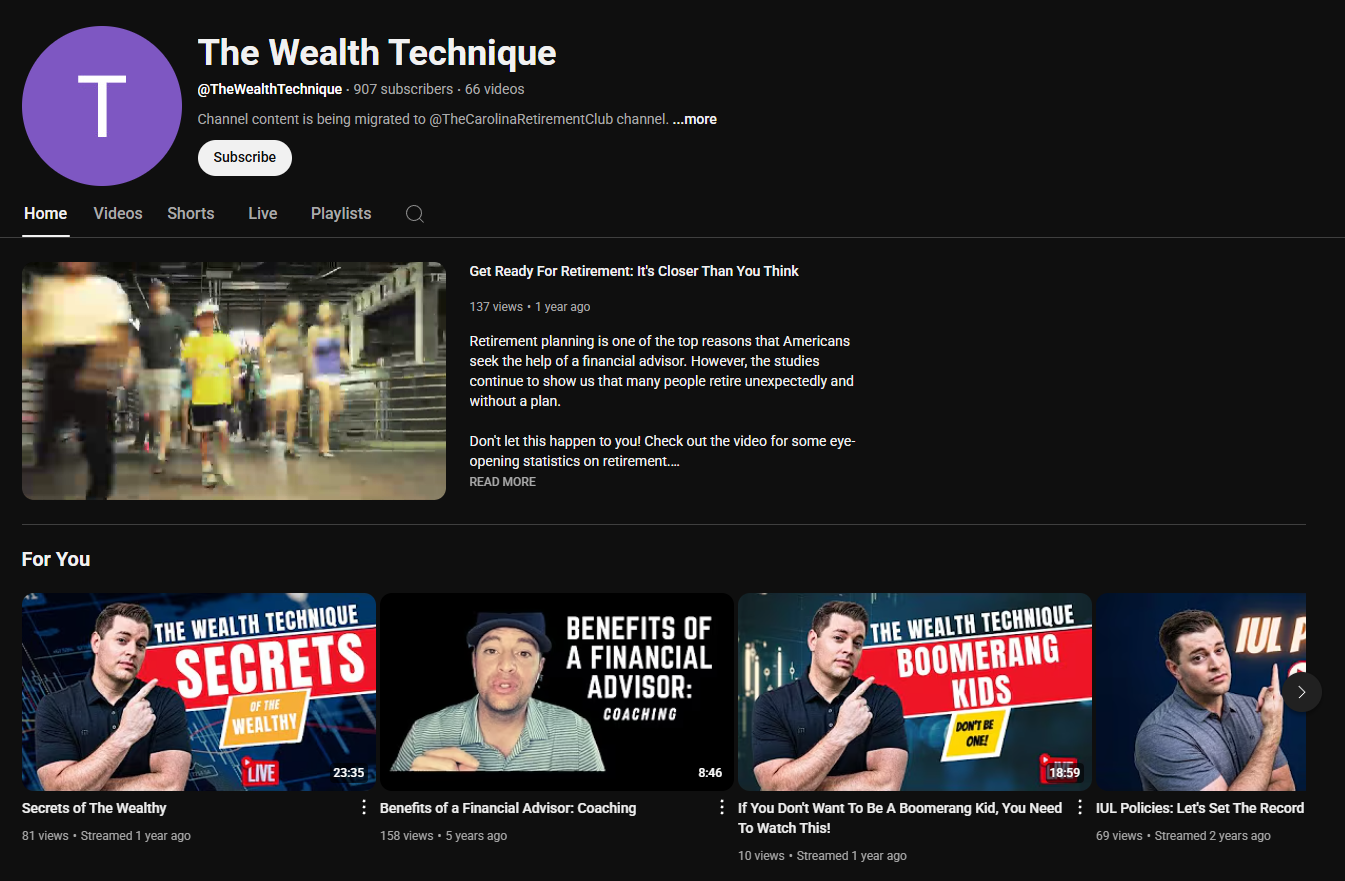Screen dimensions: 1345x881
Task: Open the Get Ready For Retirement video title
Action: coord(634,271)
